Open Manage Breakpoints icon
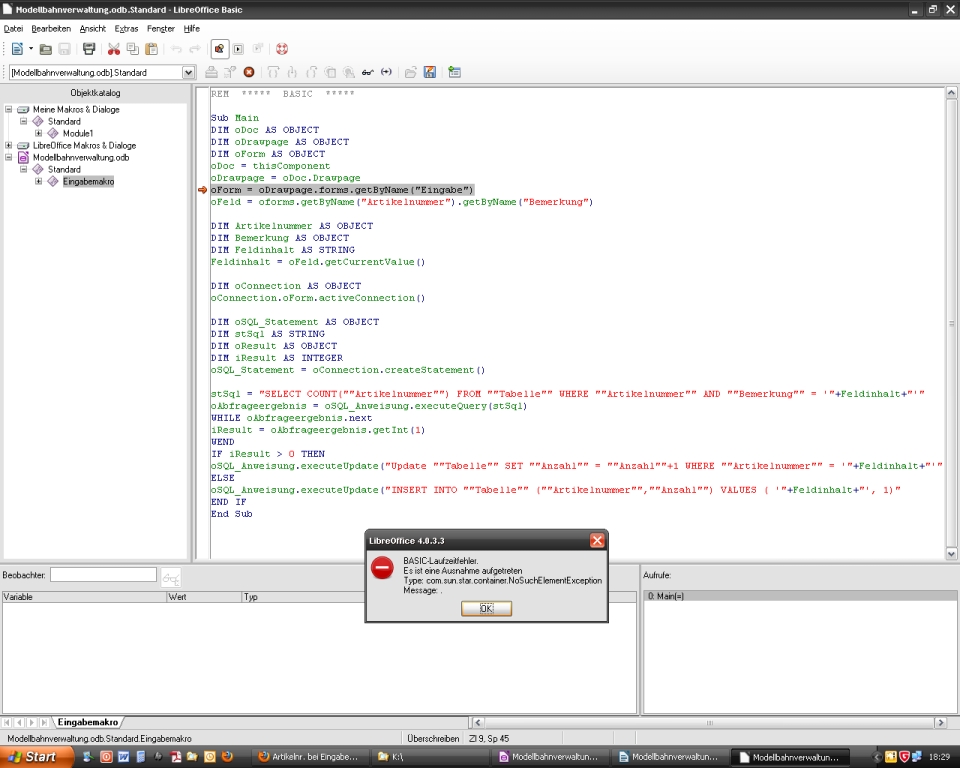The width and height of the screenshot is (960, 768). (348, 72)
